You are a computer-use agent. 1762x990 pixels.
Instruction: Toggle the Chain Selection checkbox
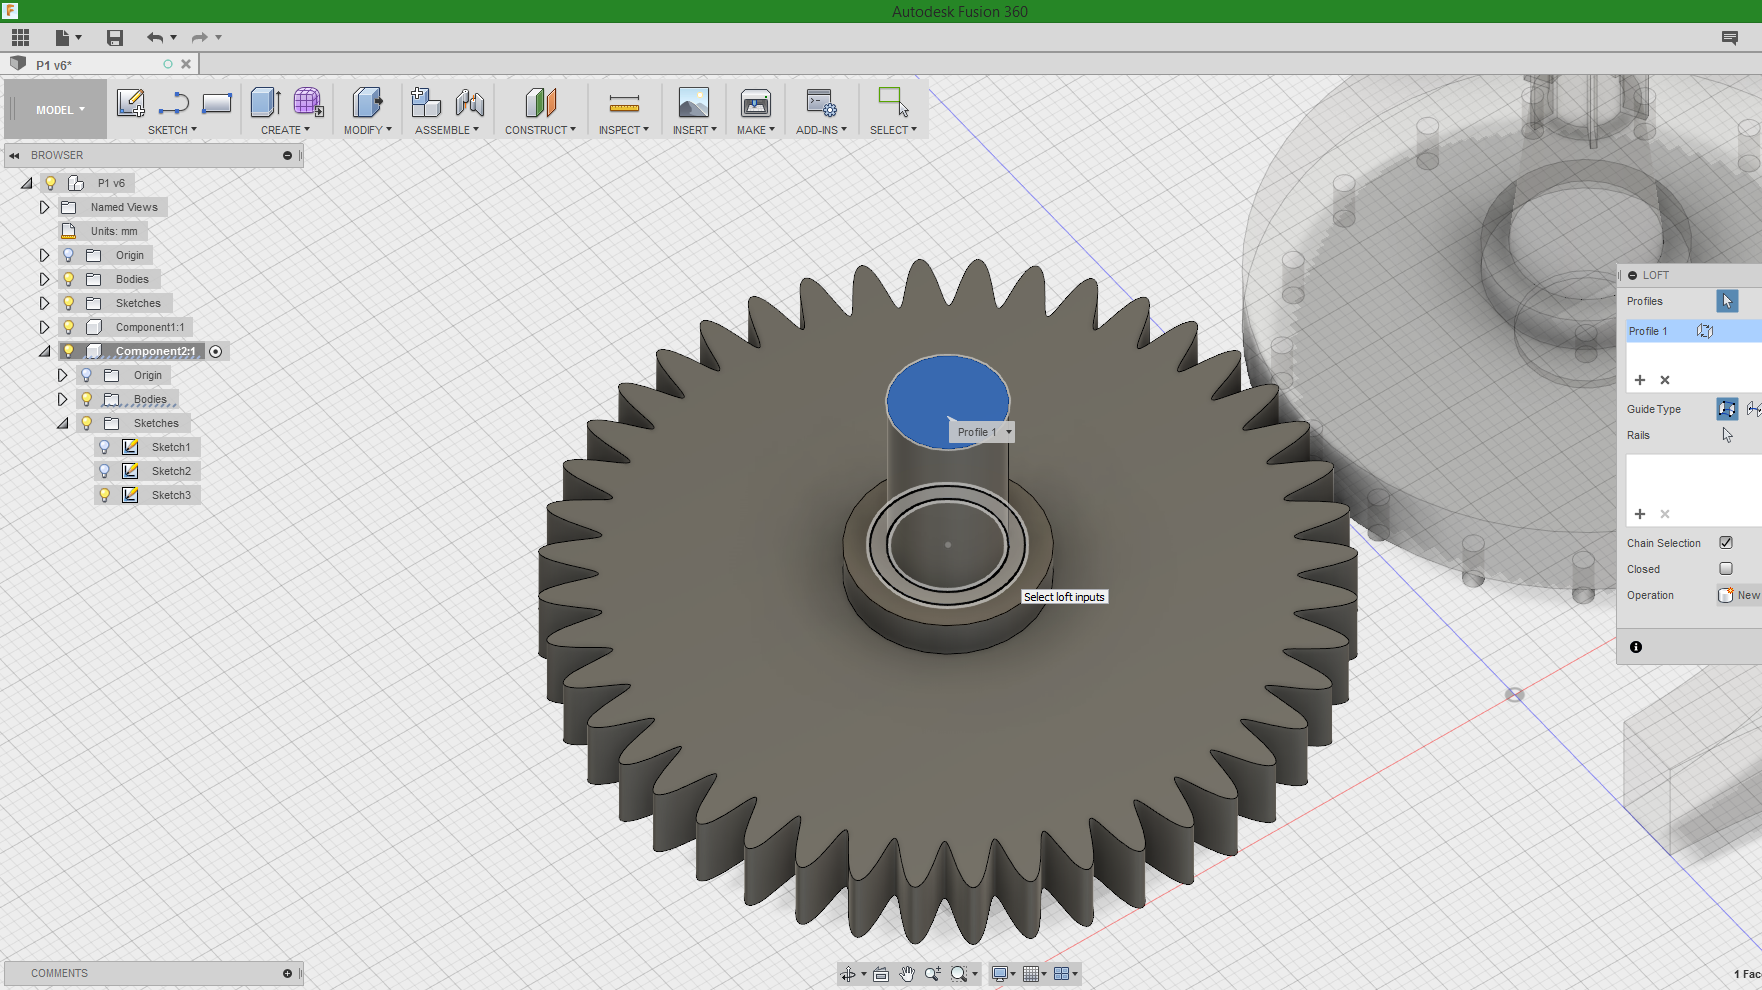(1726, 543)
